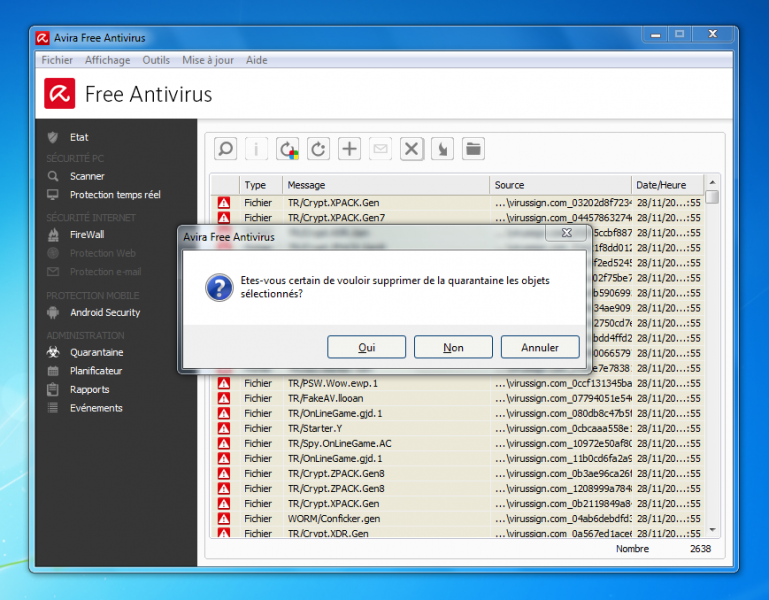Click source cell virussign.com_0ccf131345ba
Screen dimensions: 769x600
(x=563, y=383)
